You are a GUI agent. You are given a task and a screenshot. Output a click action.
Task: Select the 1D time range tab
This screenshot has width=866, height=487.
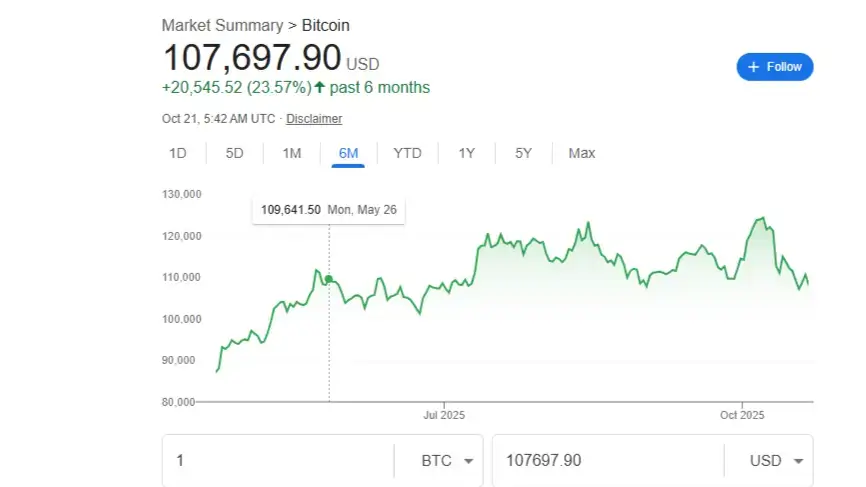[178, 153]
